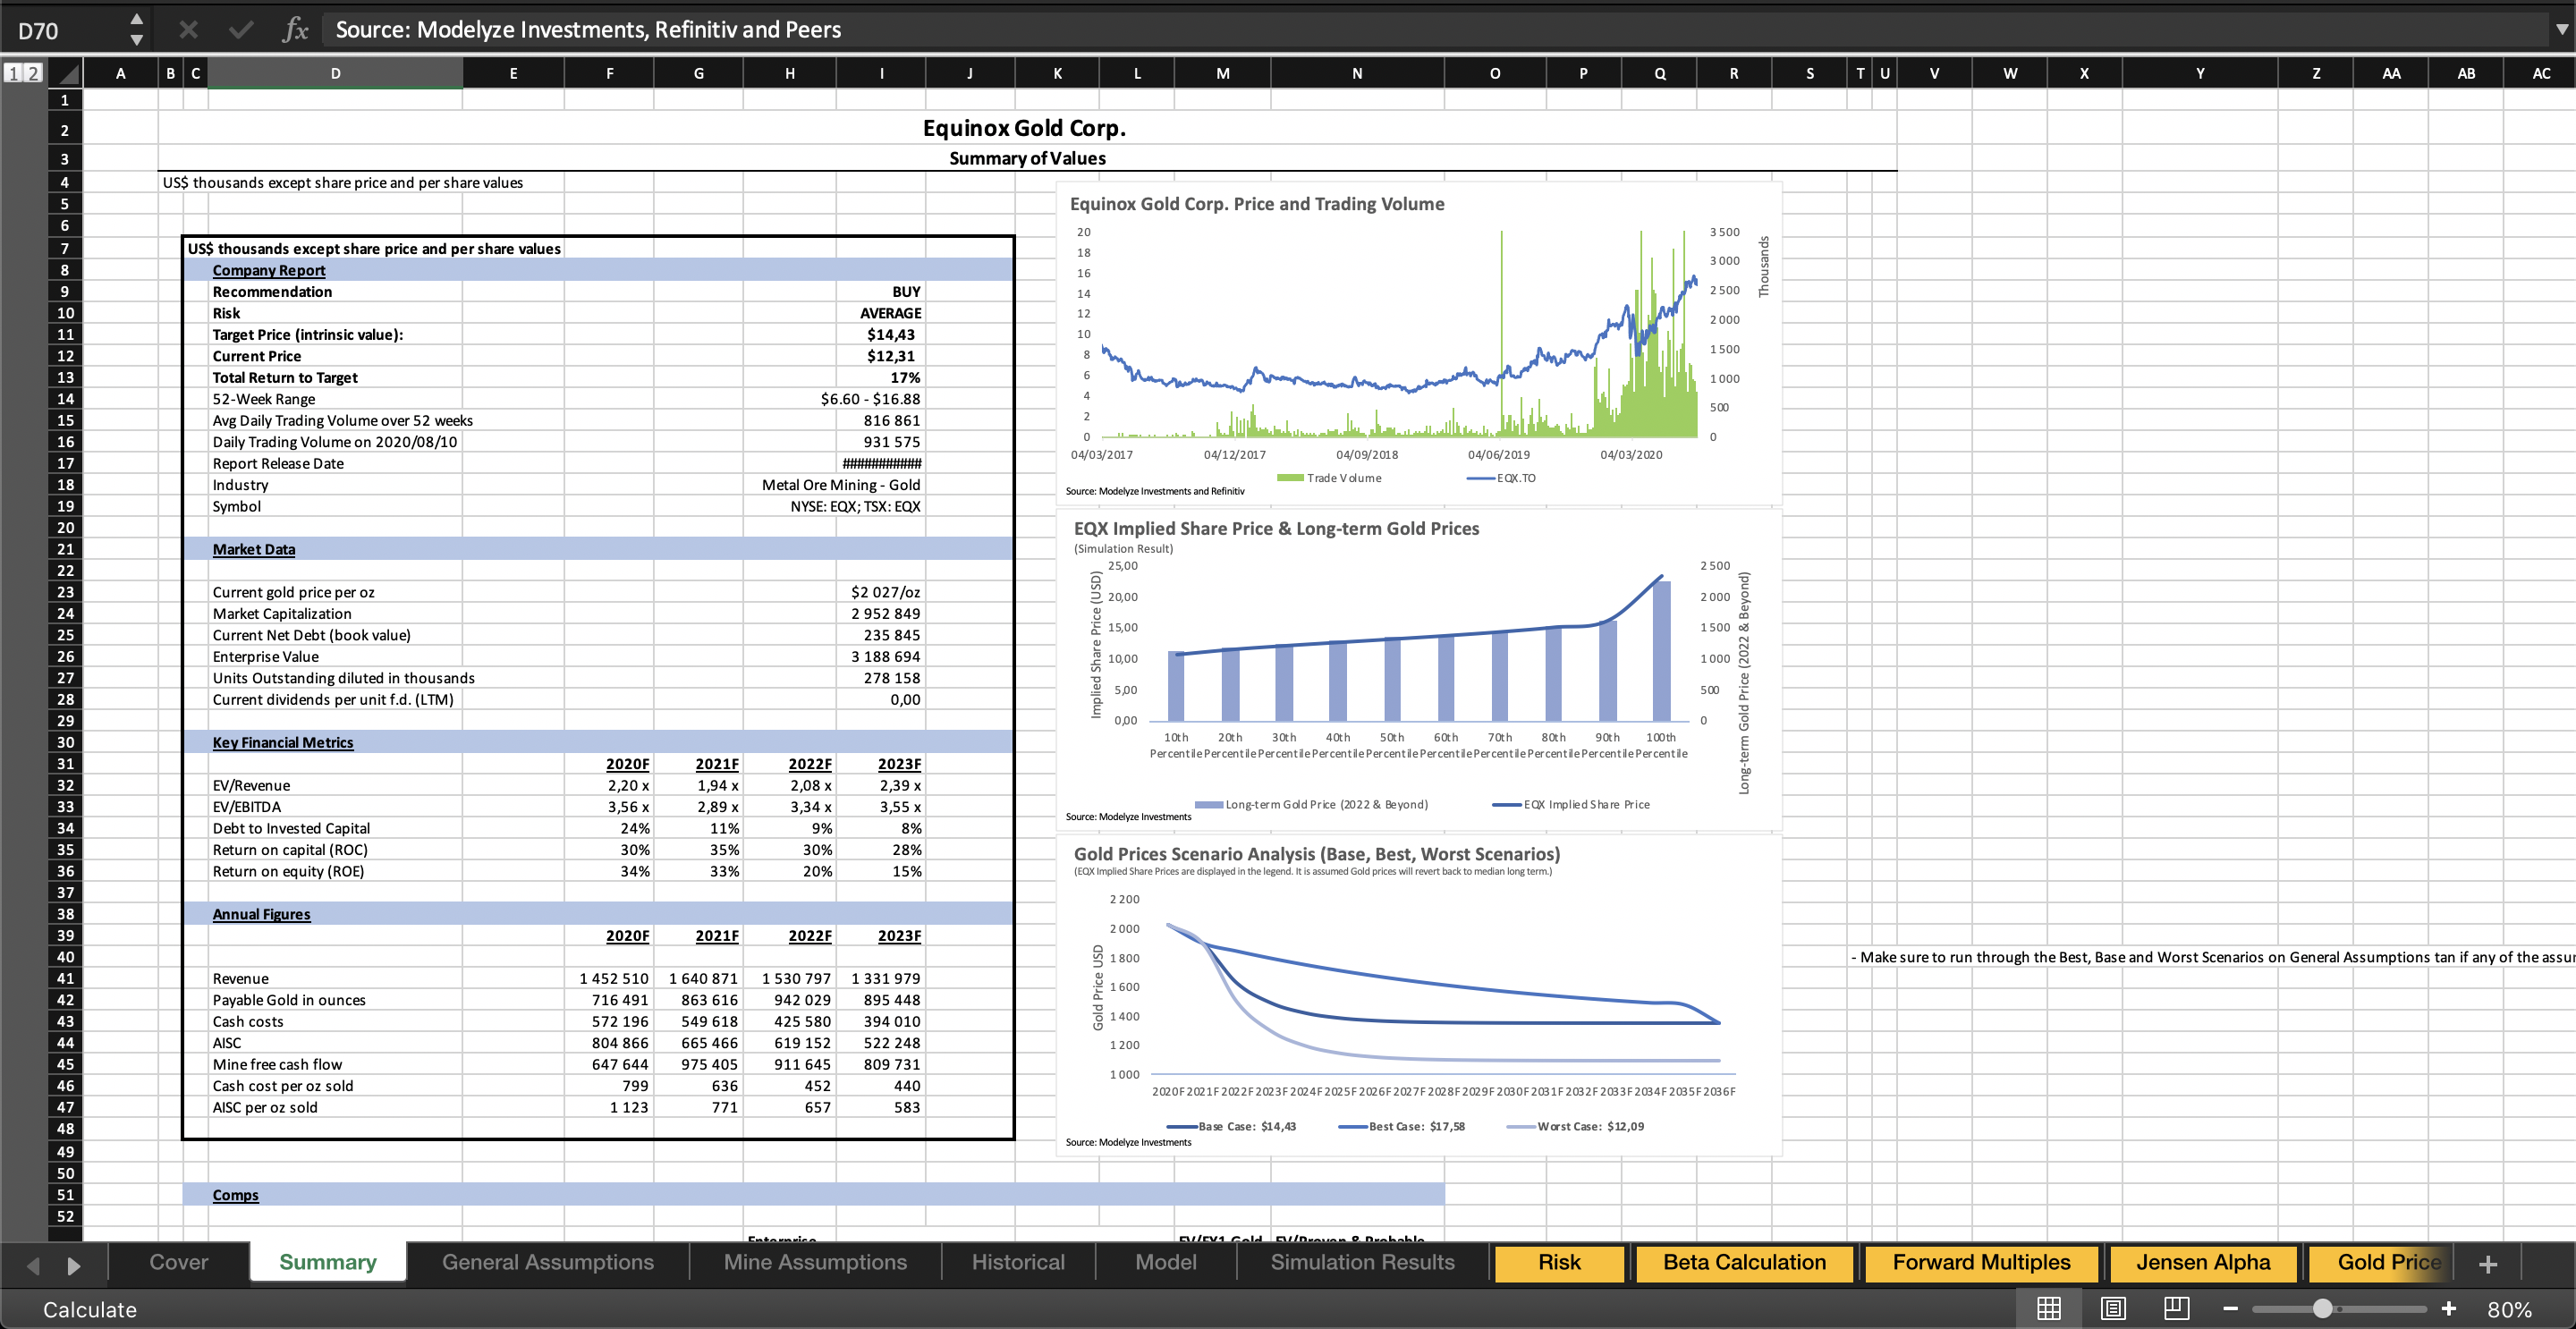Click the formula bar text field
This screenshot has width=2576, height=1329.
click(1435, 29)
